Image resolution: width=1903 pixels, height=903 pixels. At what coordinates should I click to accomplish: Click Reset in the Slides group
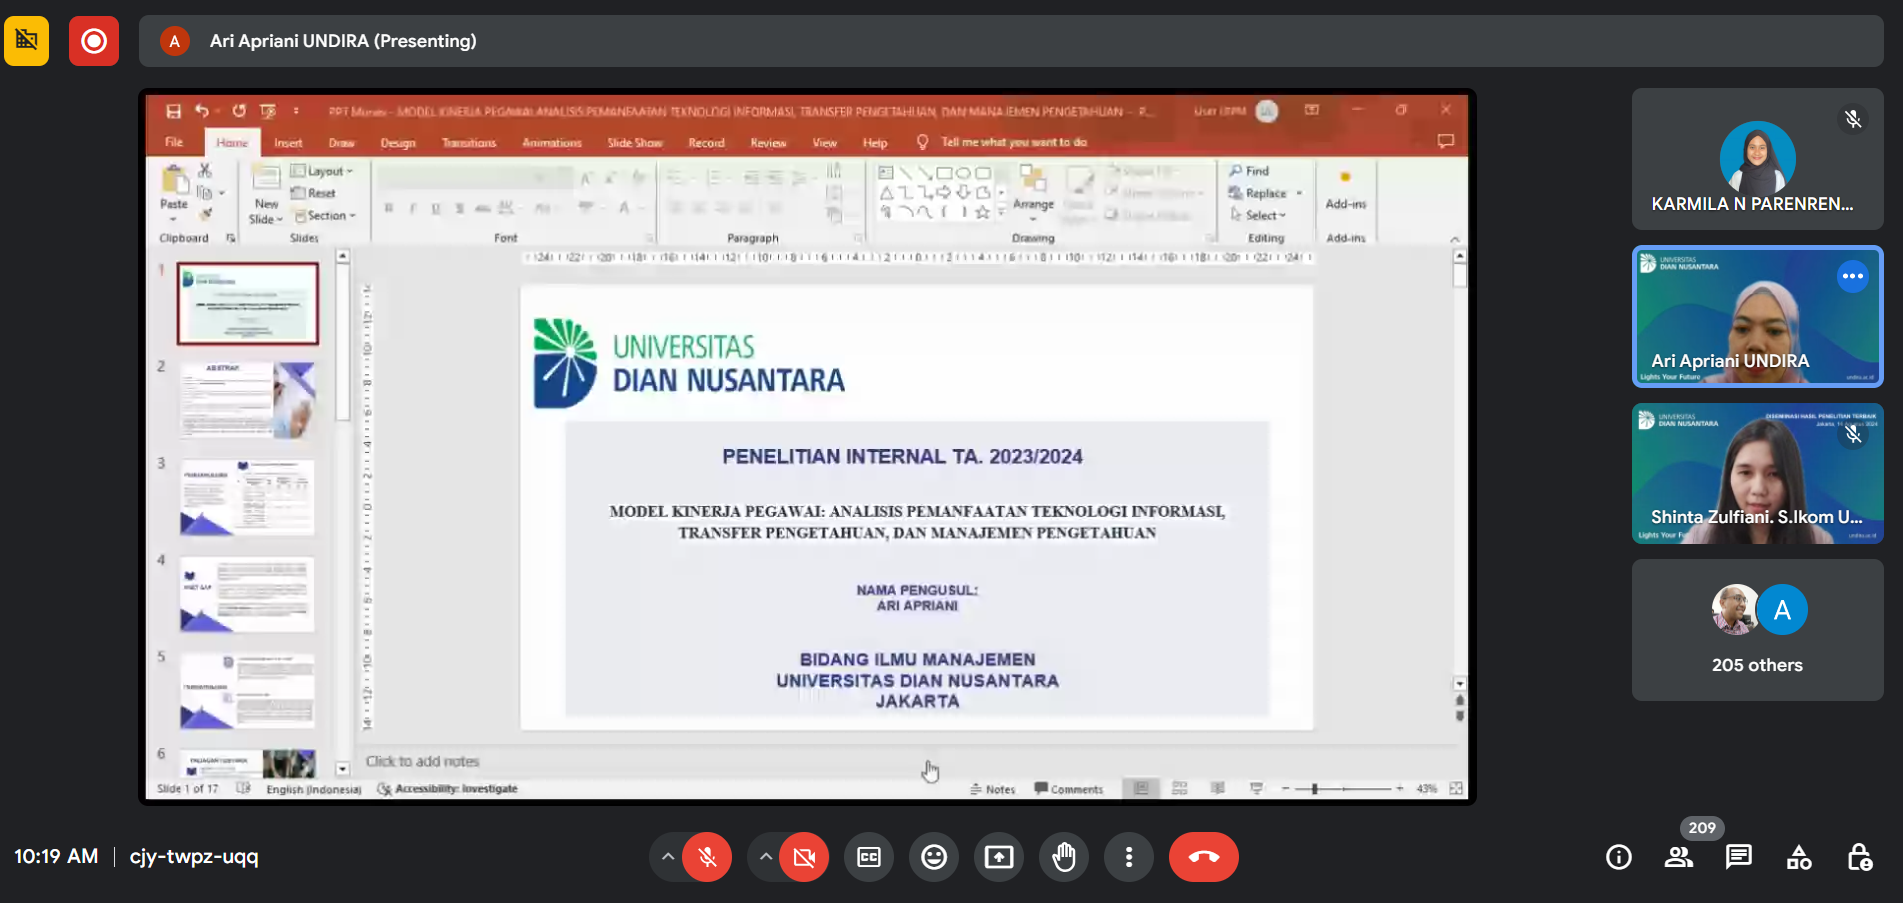click(x=314, y=193)
